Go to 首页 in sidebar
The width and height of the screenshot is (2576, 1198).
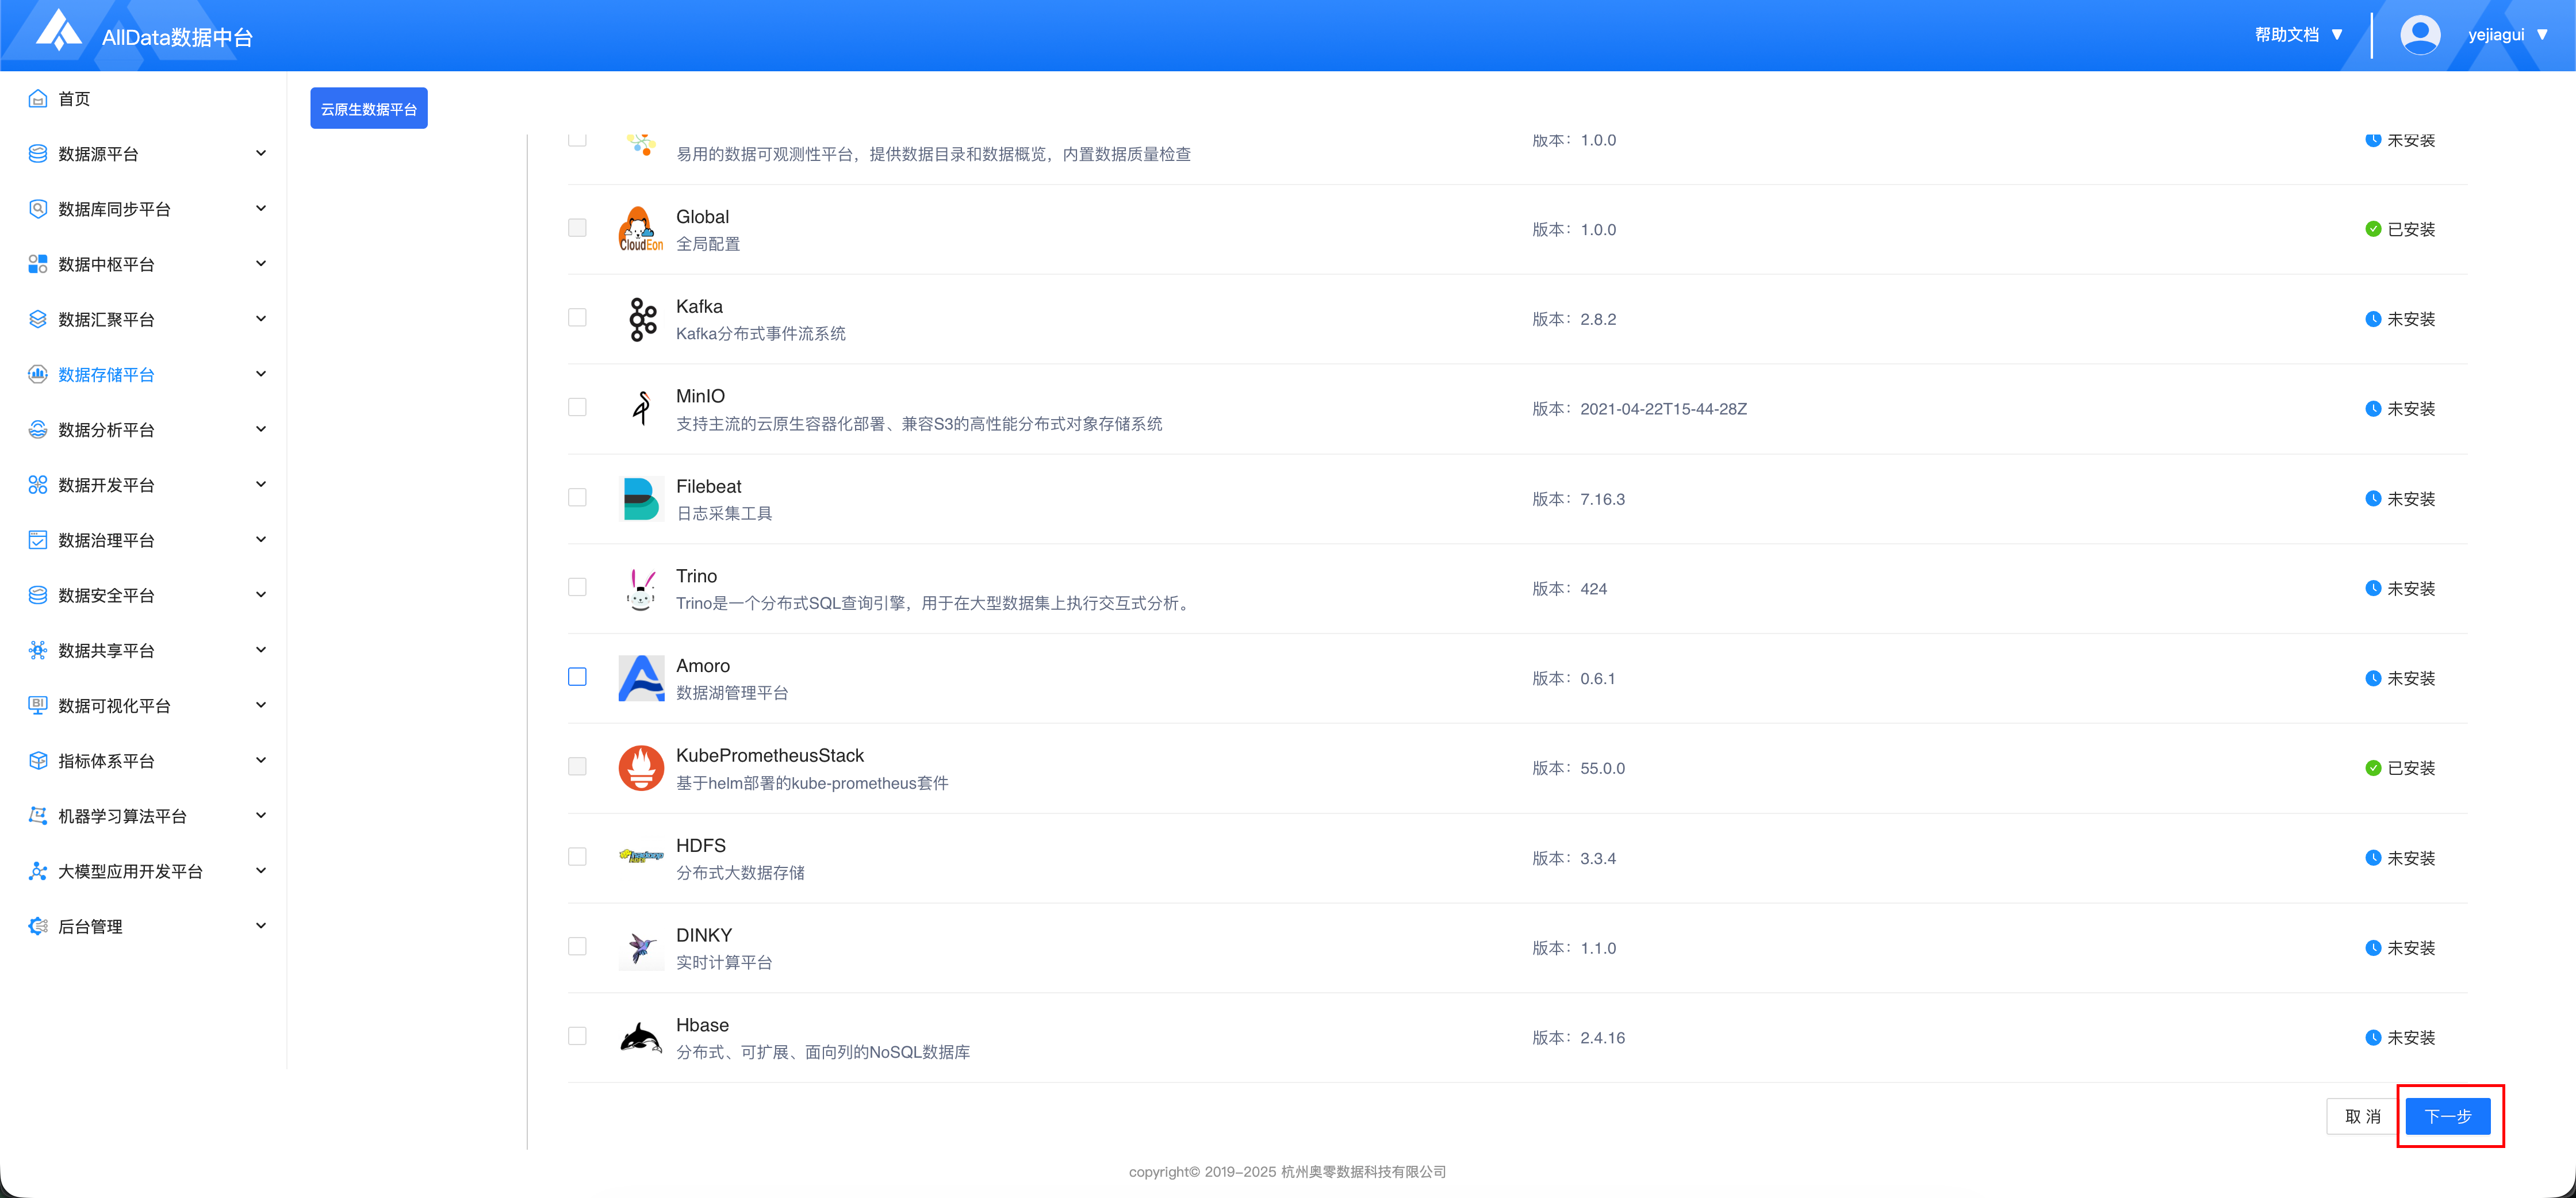[x=74, y=99]
